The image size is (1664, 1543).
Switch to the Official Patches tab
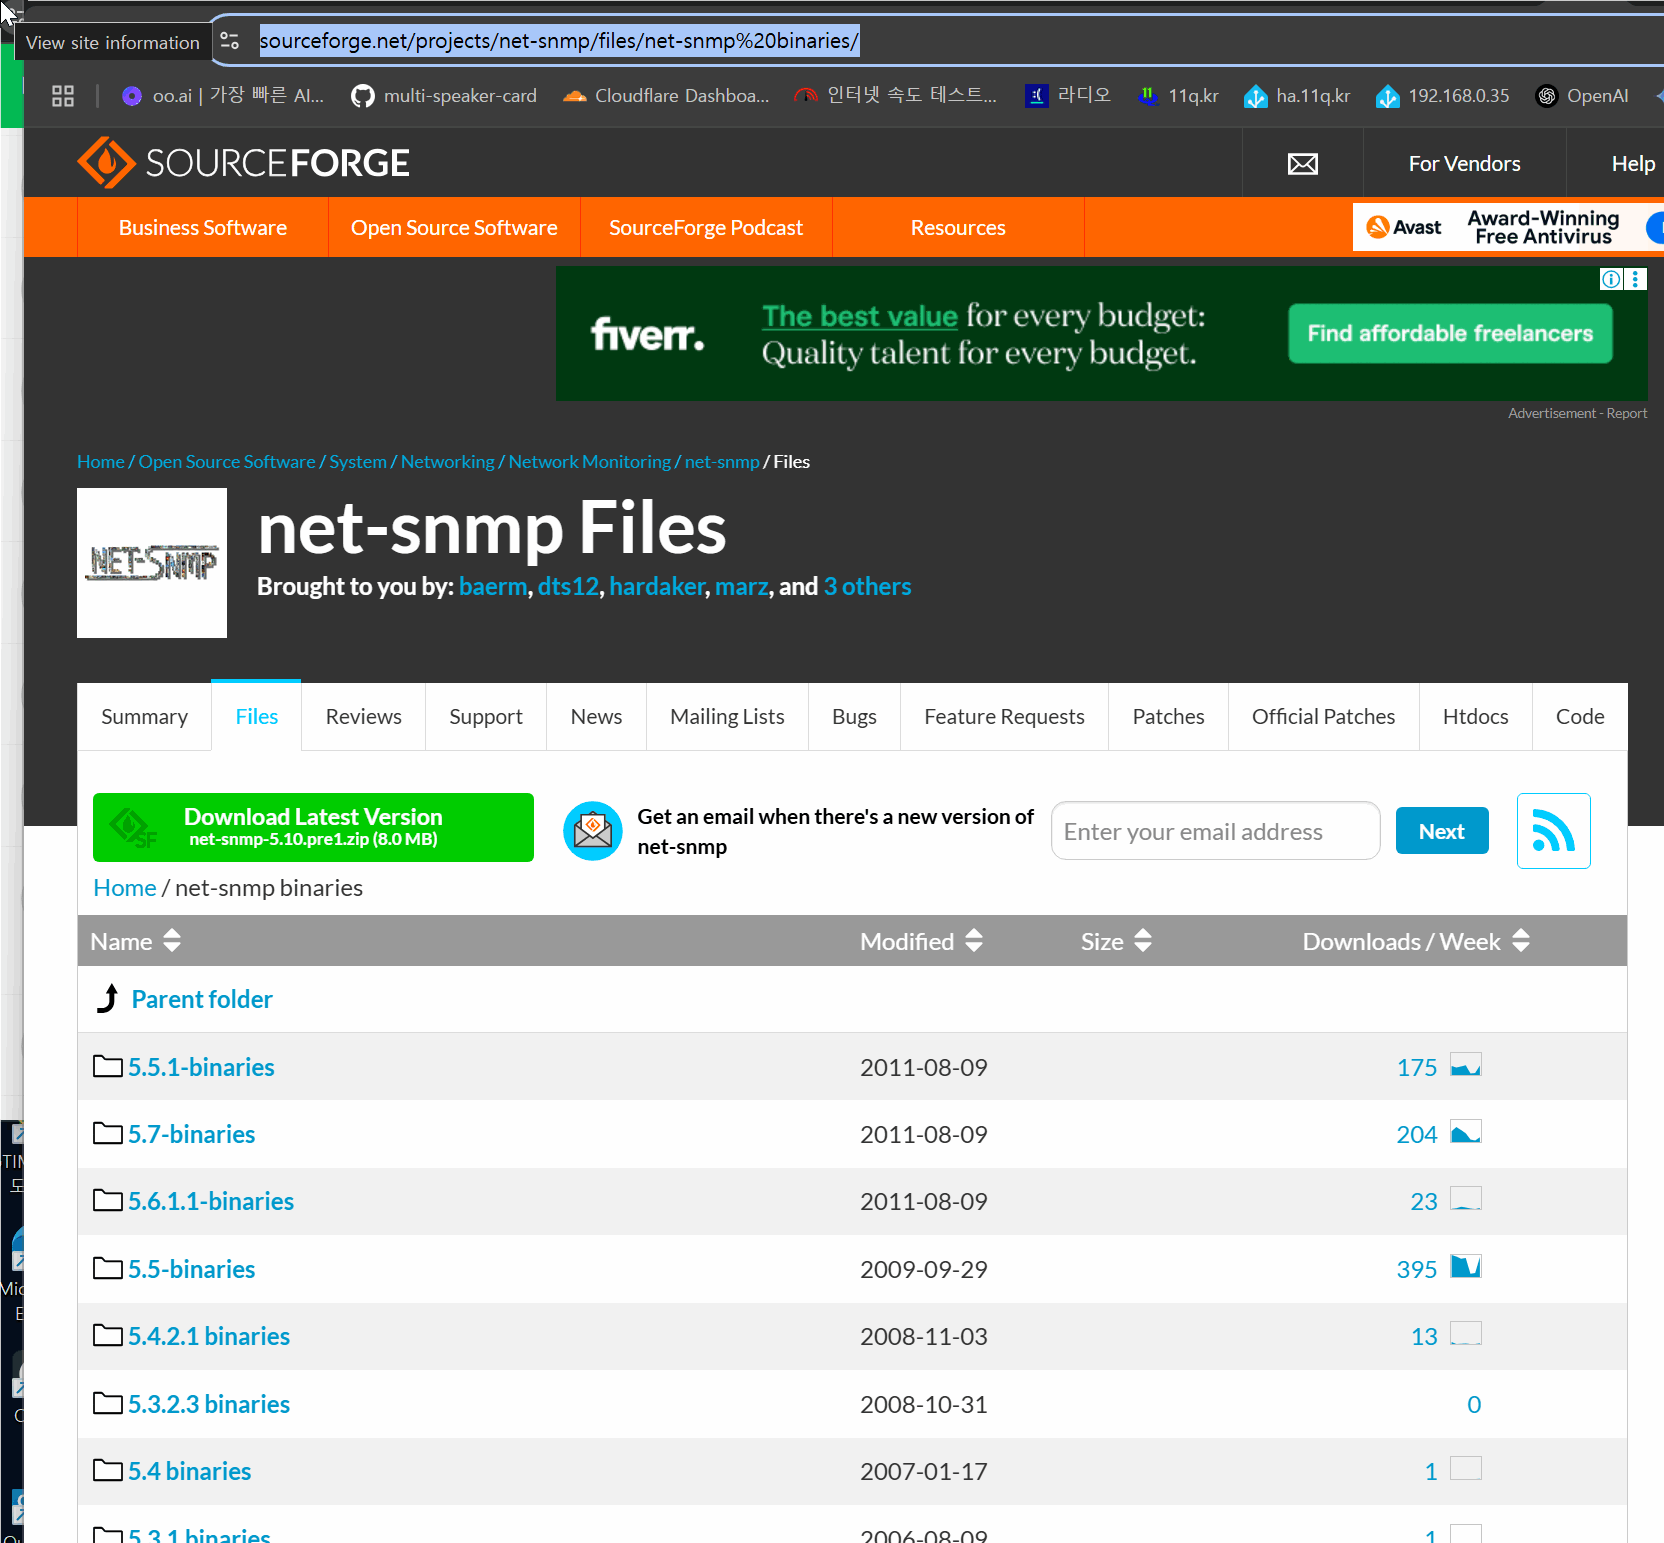pos(1323,716)
